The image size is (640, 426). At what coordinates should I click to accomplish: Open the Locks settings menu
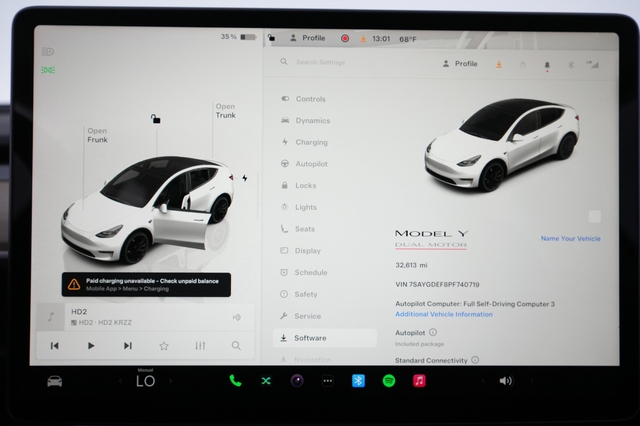[x=298, y=185]
